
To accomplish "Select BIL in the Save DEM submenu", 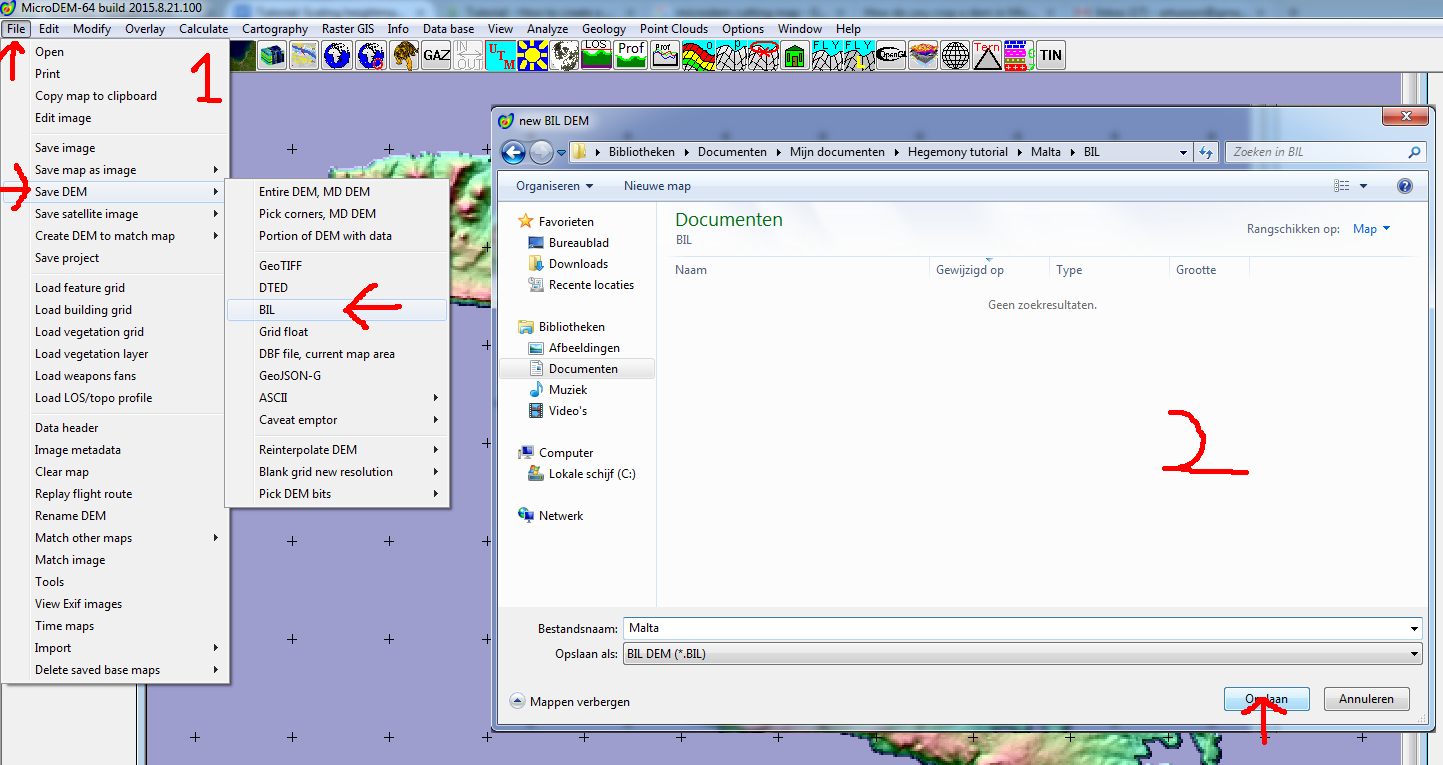I will tap(337, 310).
